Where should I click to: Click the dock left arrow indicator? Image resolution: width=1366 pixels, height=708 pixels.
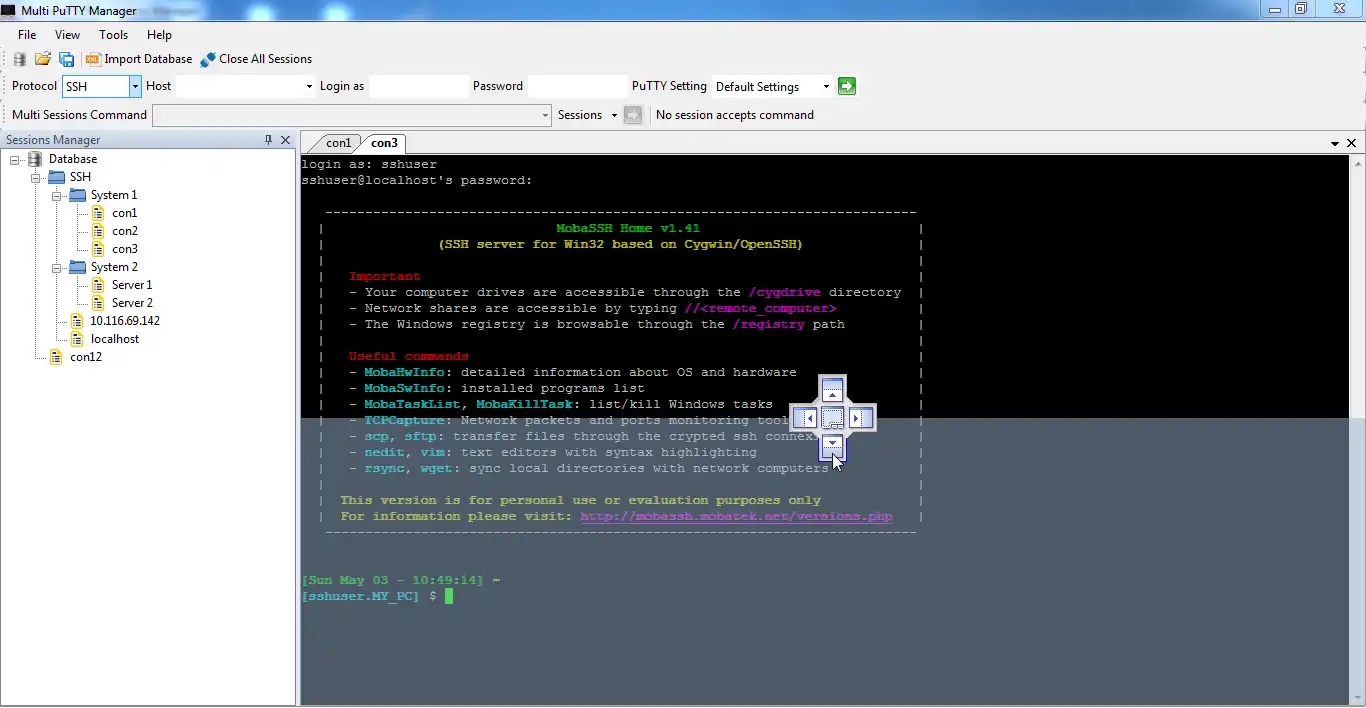click(x=807, y=417)
